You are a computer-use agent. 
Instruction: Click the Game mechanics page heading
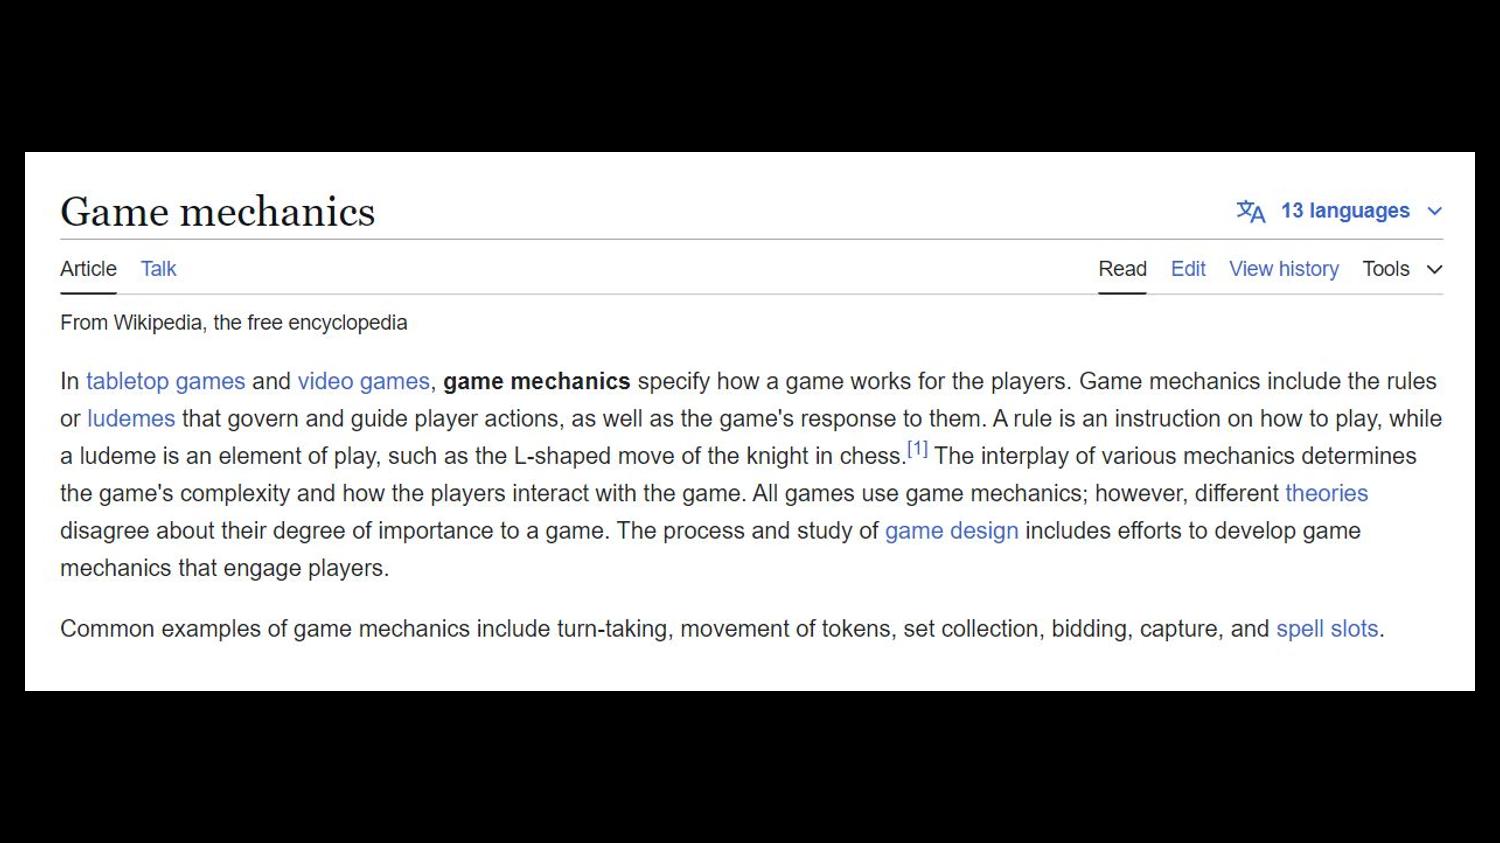pyautogui.click(x=218, y=212)
